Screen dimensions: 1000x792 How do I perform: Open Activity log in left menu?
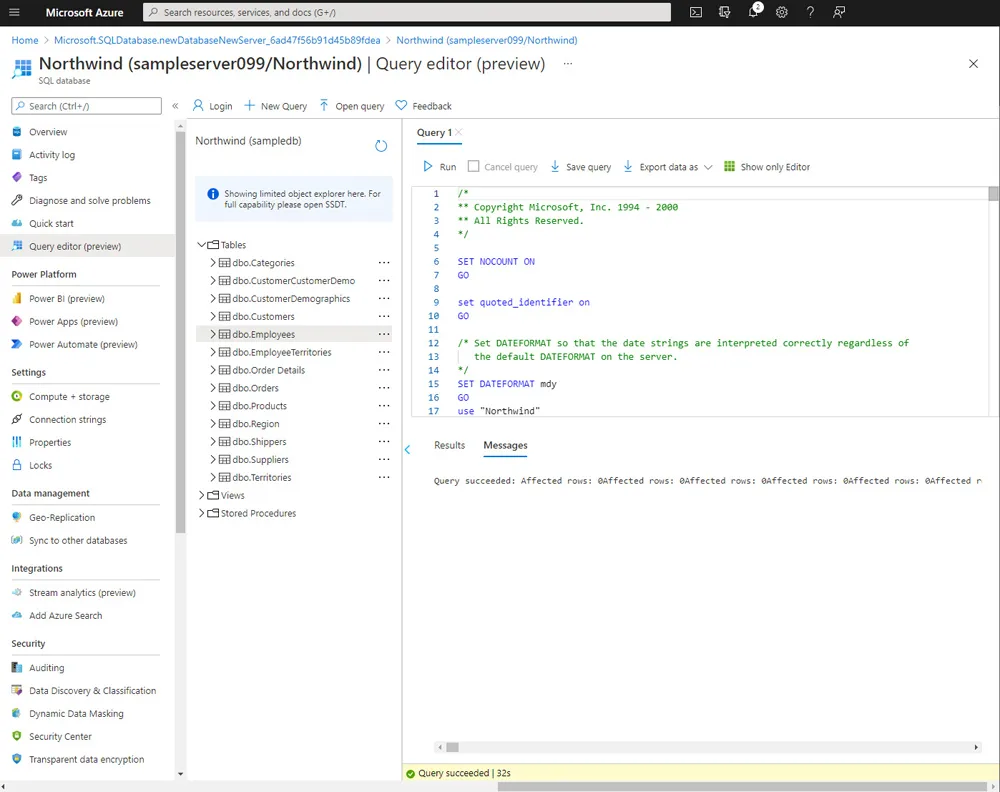[x=52, y=155]
